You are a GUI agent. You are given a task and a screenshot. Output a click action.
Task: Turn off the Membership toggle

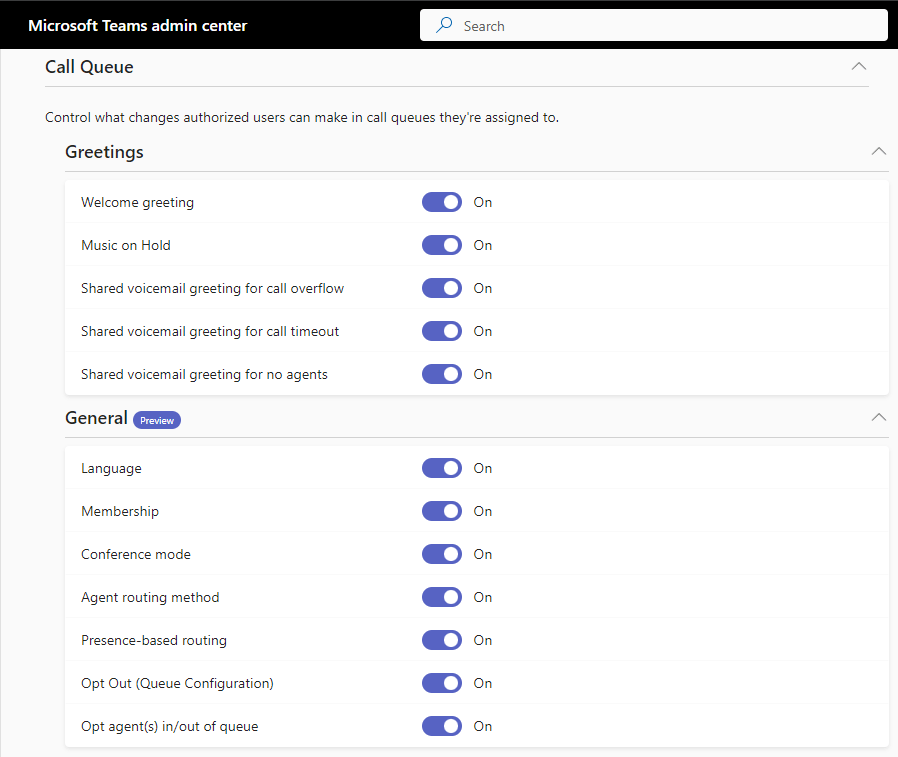[x=442, y=511]
